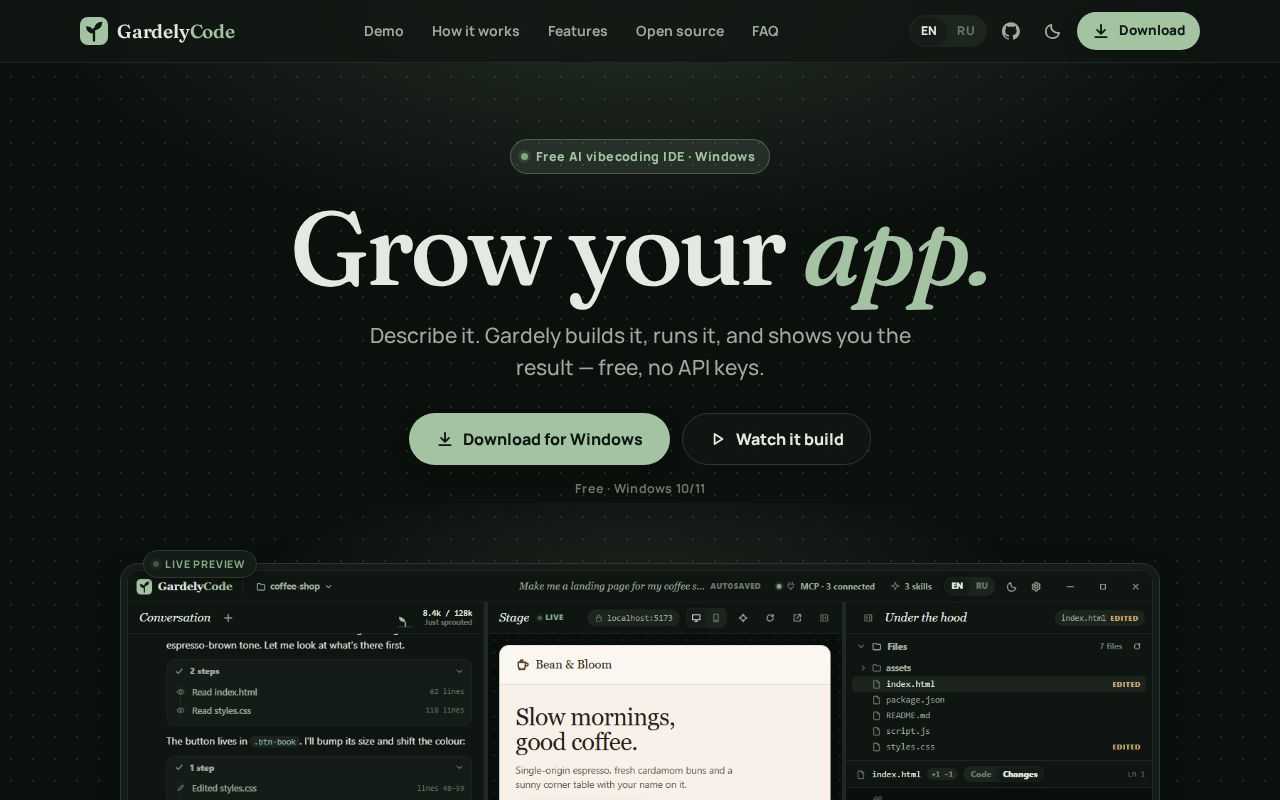Toggle the Stage side panel layout icon
Image resolution: width=1280 pixels, height=800 pixels.
824,618
